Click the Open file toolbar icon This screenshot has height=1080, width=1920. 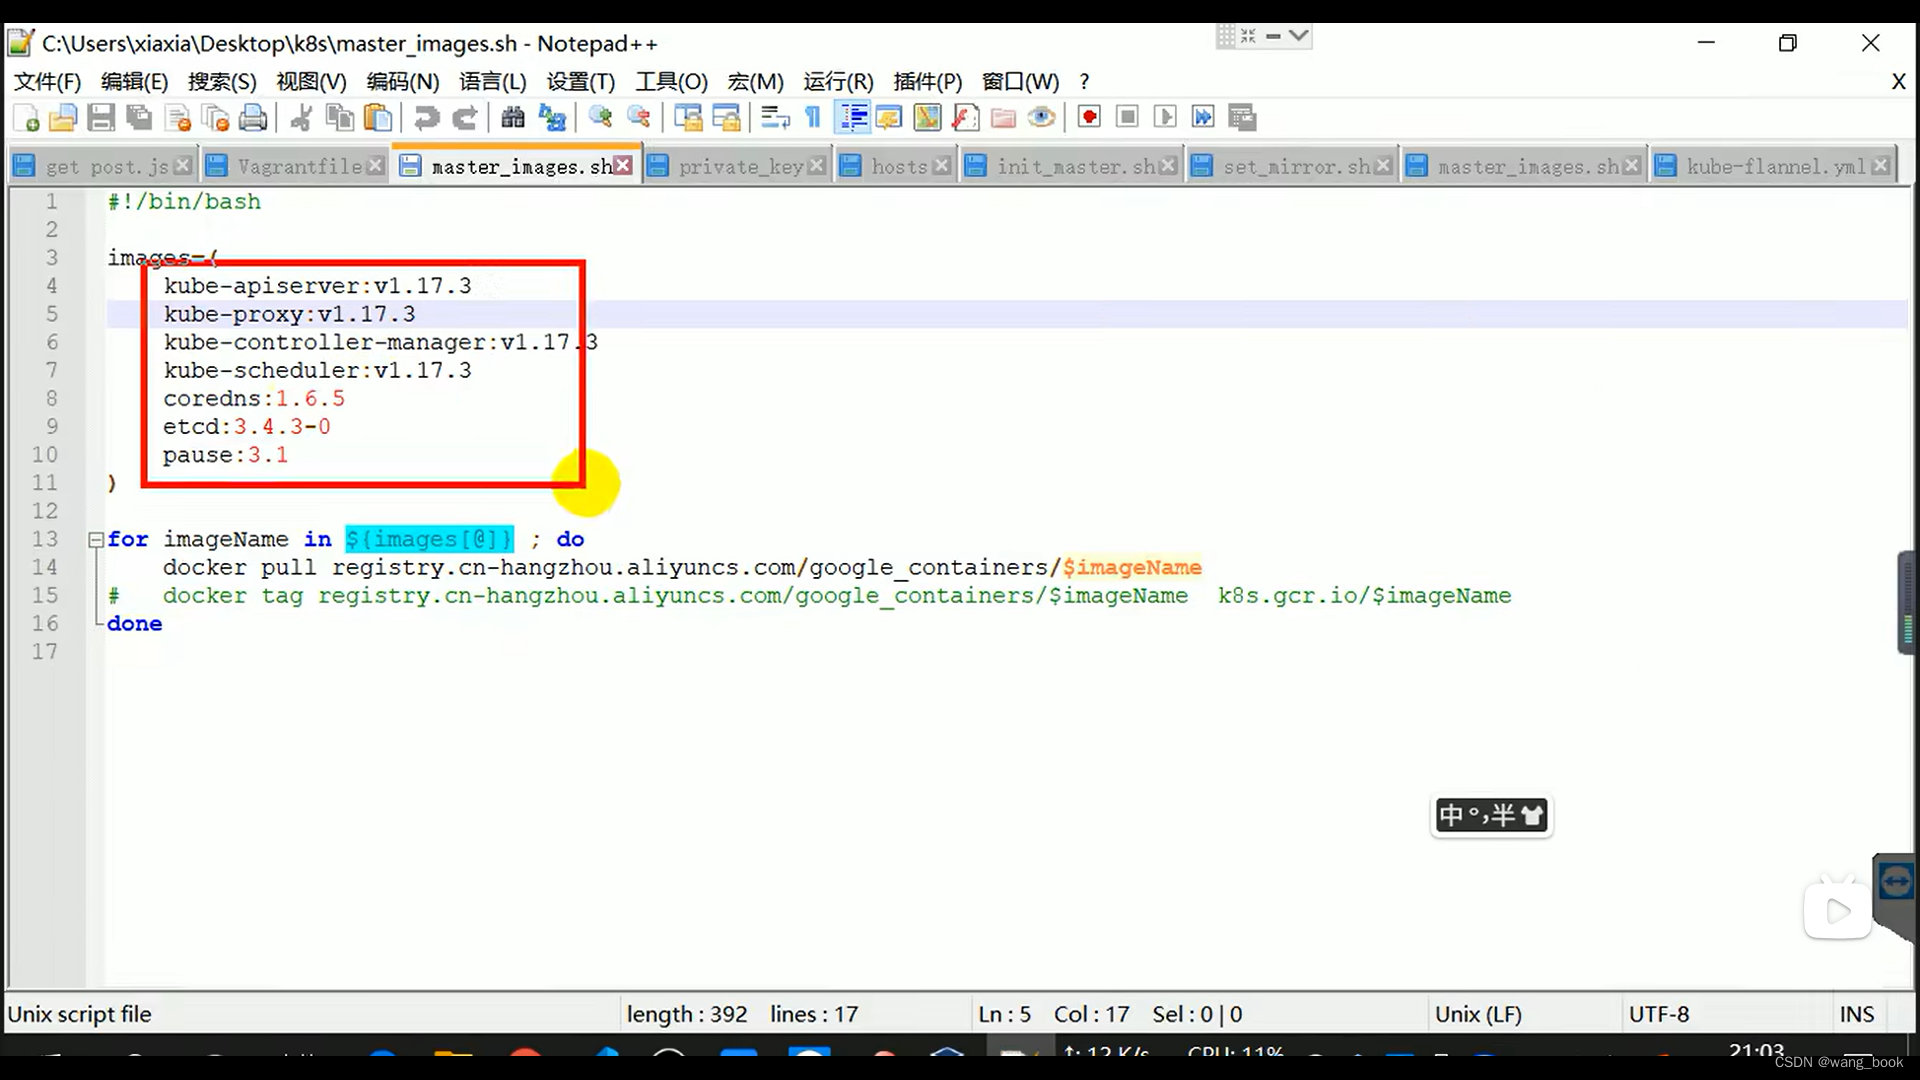(x=63, y=118)
